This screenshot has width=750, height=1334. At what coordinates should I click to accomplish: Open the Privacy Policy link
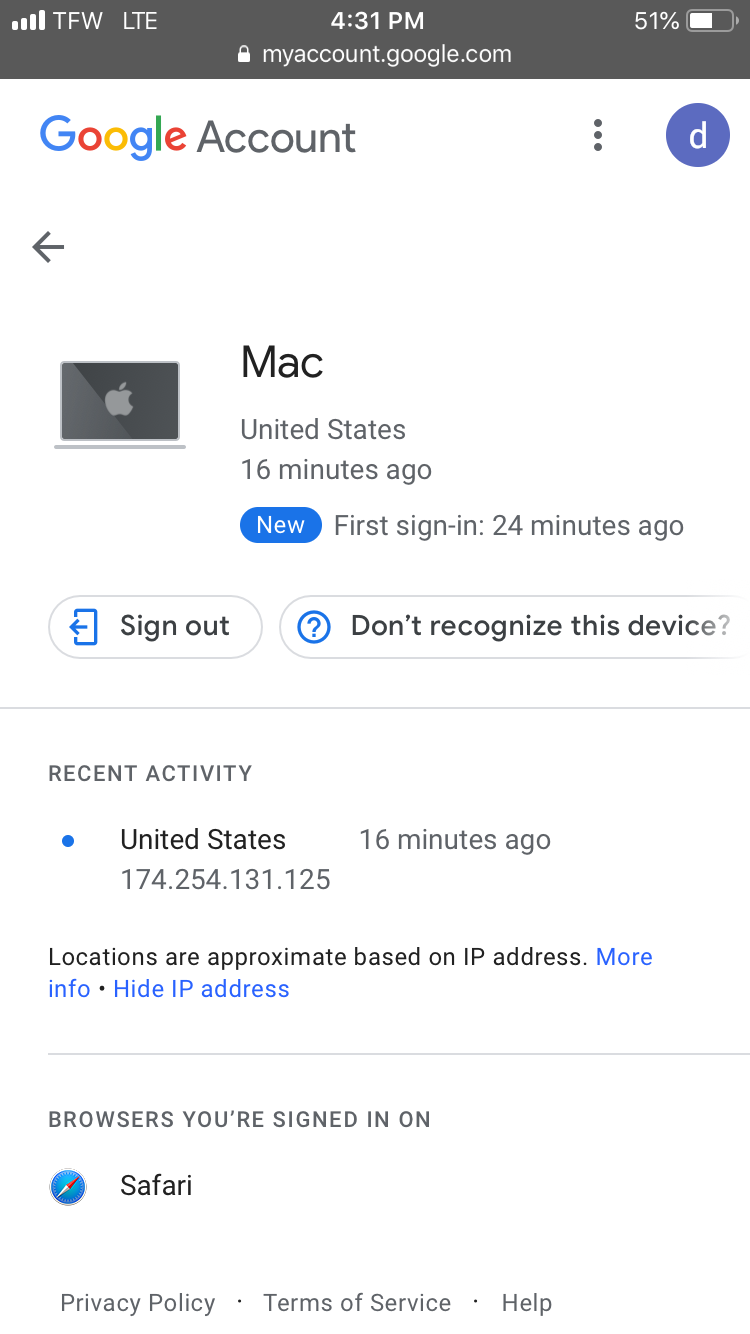138,1303
